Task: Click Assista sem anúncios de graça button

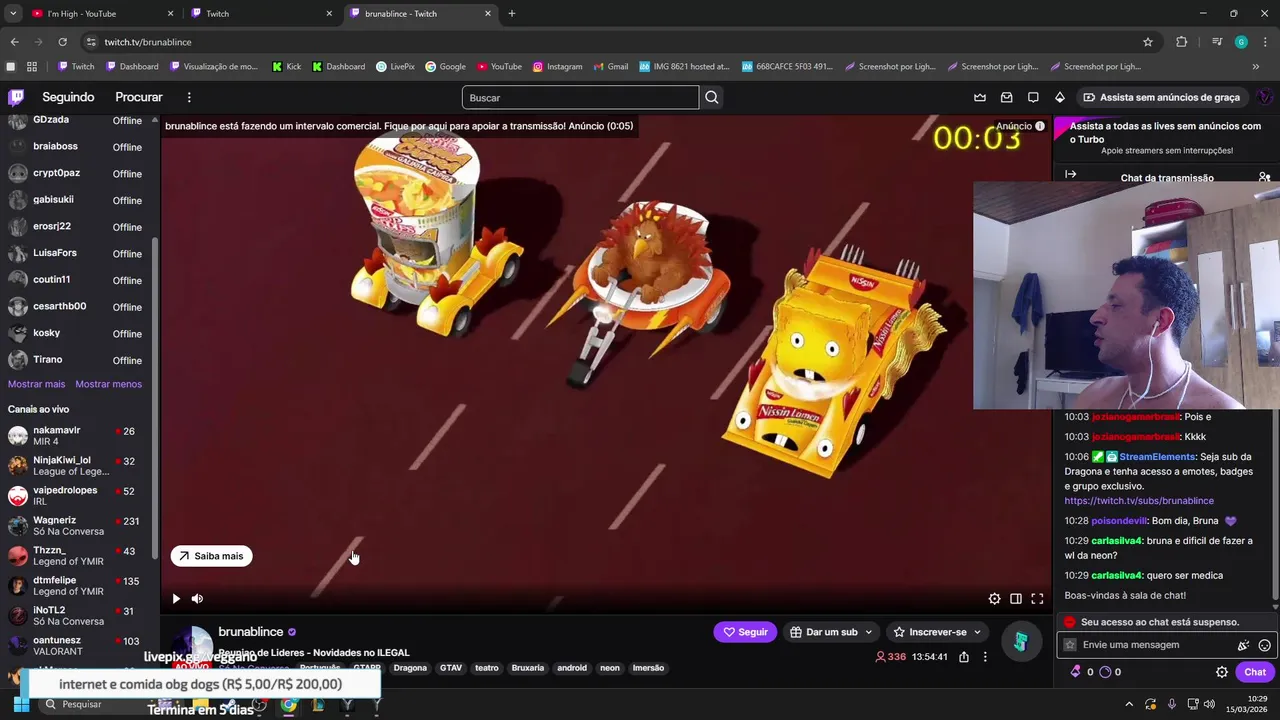Action: (x=1161, y=97)
